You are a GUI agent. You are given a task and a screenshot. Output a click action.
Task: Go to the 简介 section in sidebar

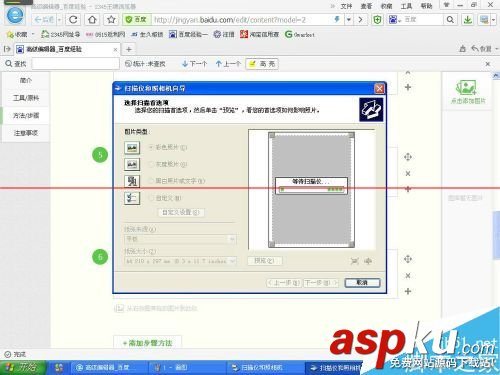(x=26, y=80)
